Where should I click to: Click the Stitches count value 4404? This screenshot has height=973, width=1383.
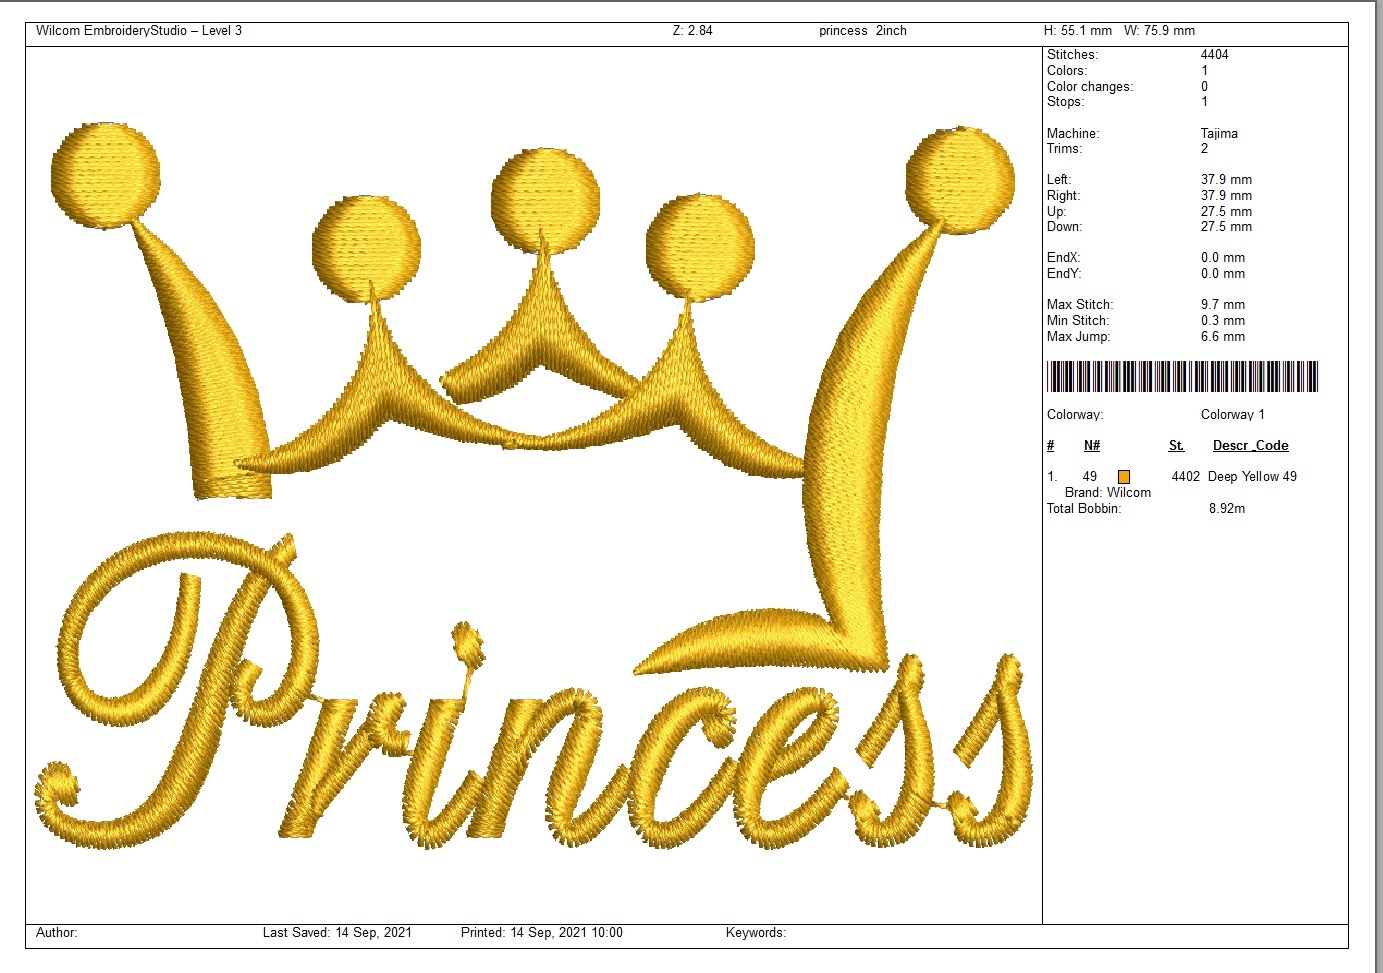(x=1215, y=55)
